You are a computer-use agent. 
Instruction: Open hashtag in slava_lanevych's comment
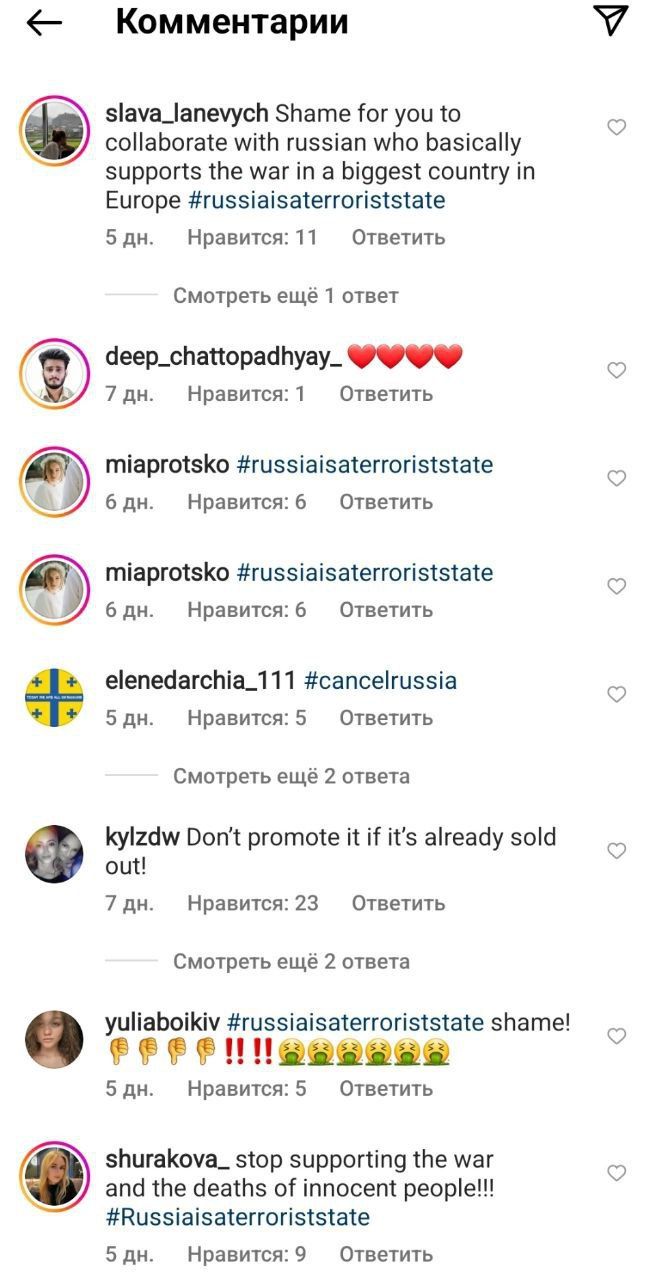coord(316,200)
